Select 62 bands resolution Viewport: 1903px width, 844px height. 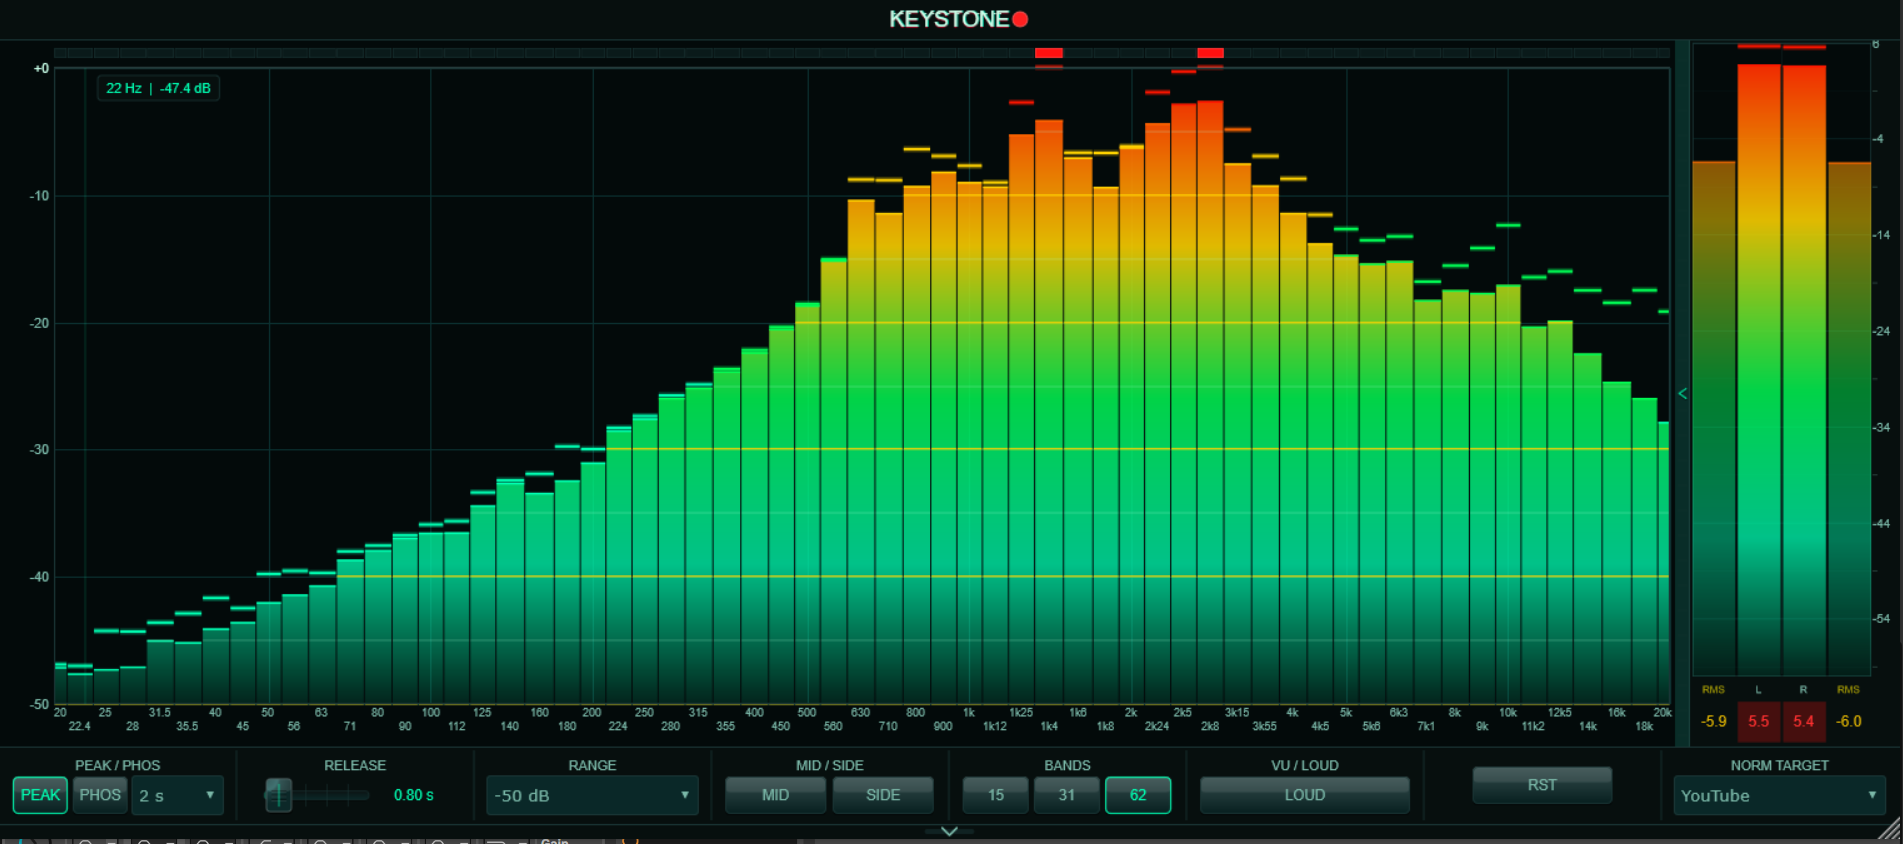pos(1138,795)
